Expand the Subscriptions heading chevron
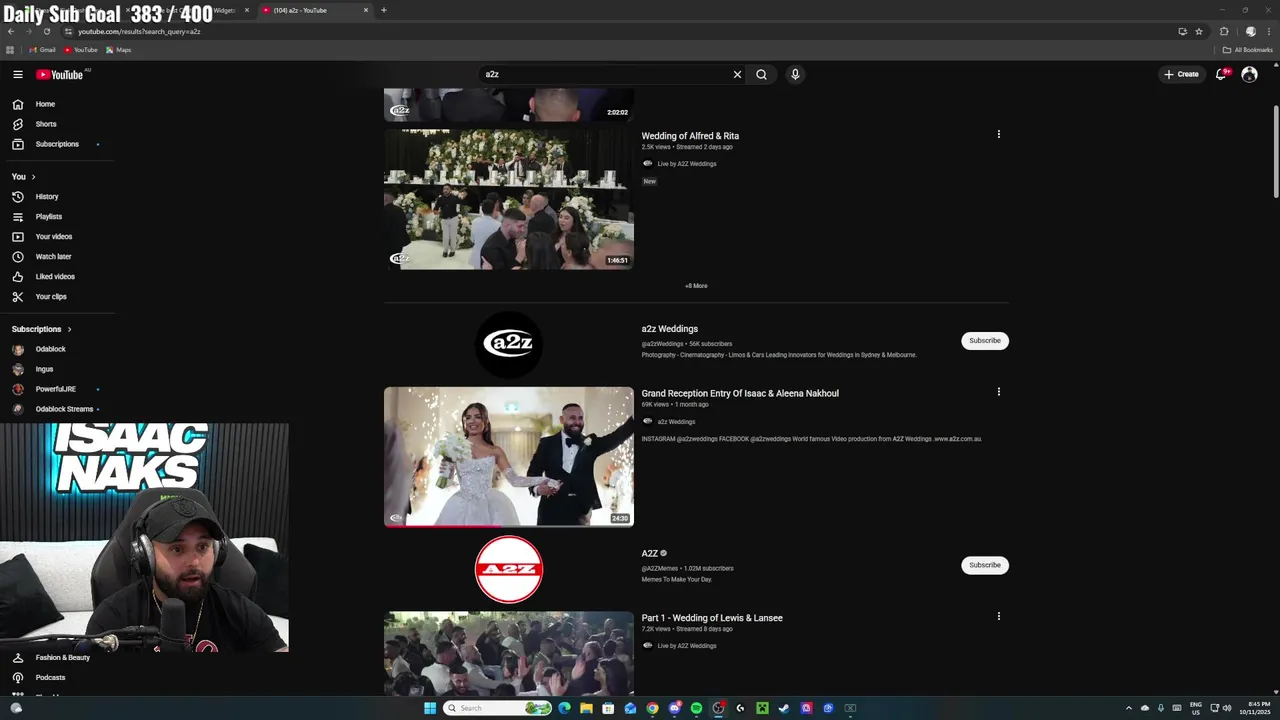 point(69,329)
